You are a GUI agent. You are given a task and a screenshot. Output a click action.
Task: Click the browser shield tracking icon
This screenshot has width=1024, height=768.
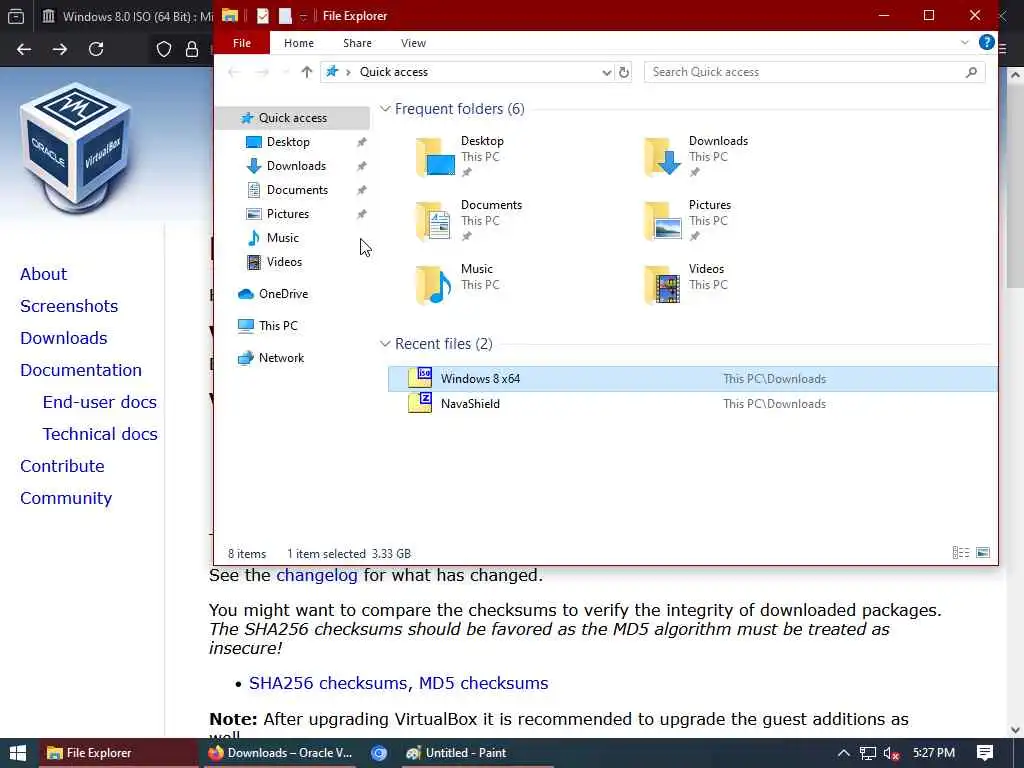point(163,49)
